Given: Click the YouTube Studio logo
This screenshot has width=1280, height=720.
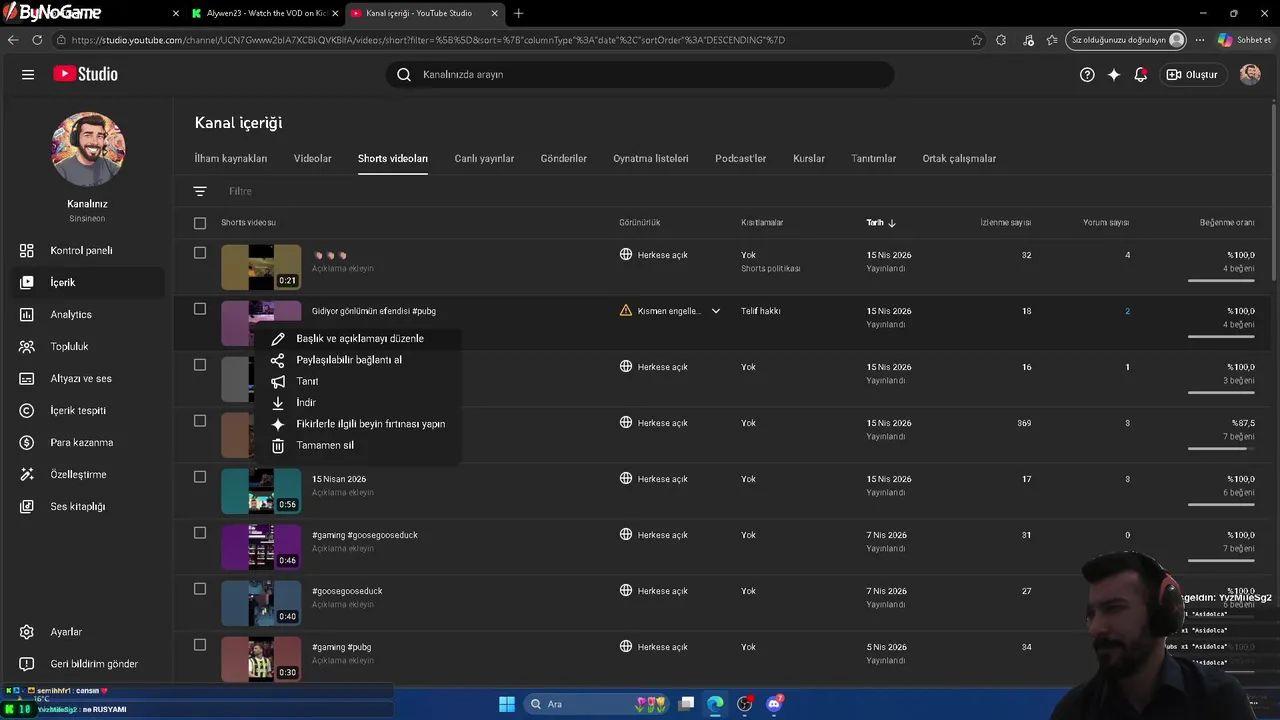Looking at the screenshot, I should click(85, 74).
